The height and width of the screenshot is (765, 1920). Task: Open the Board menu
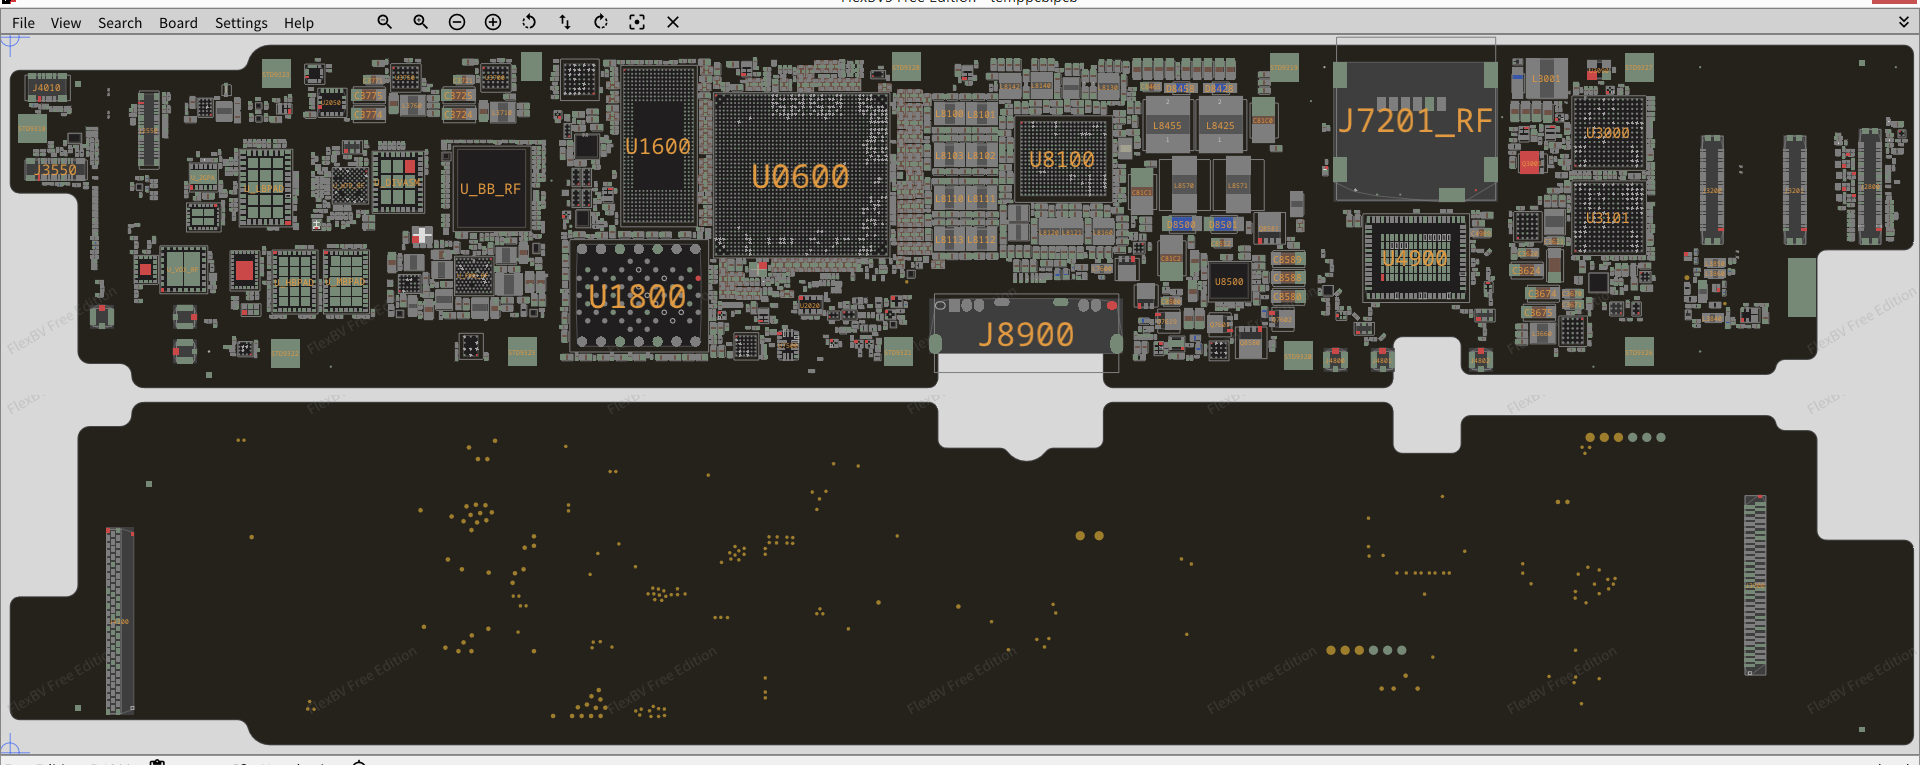(178, 23)
